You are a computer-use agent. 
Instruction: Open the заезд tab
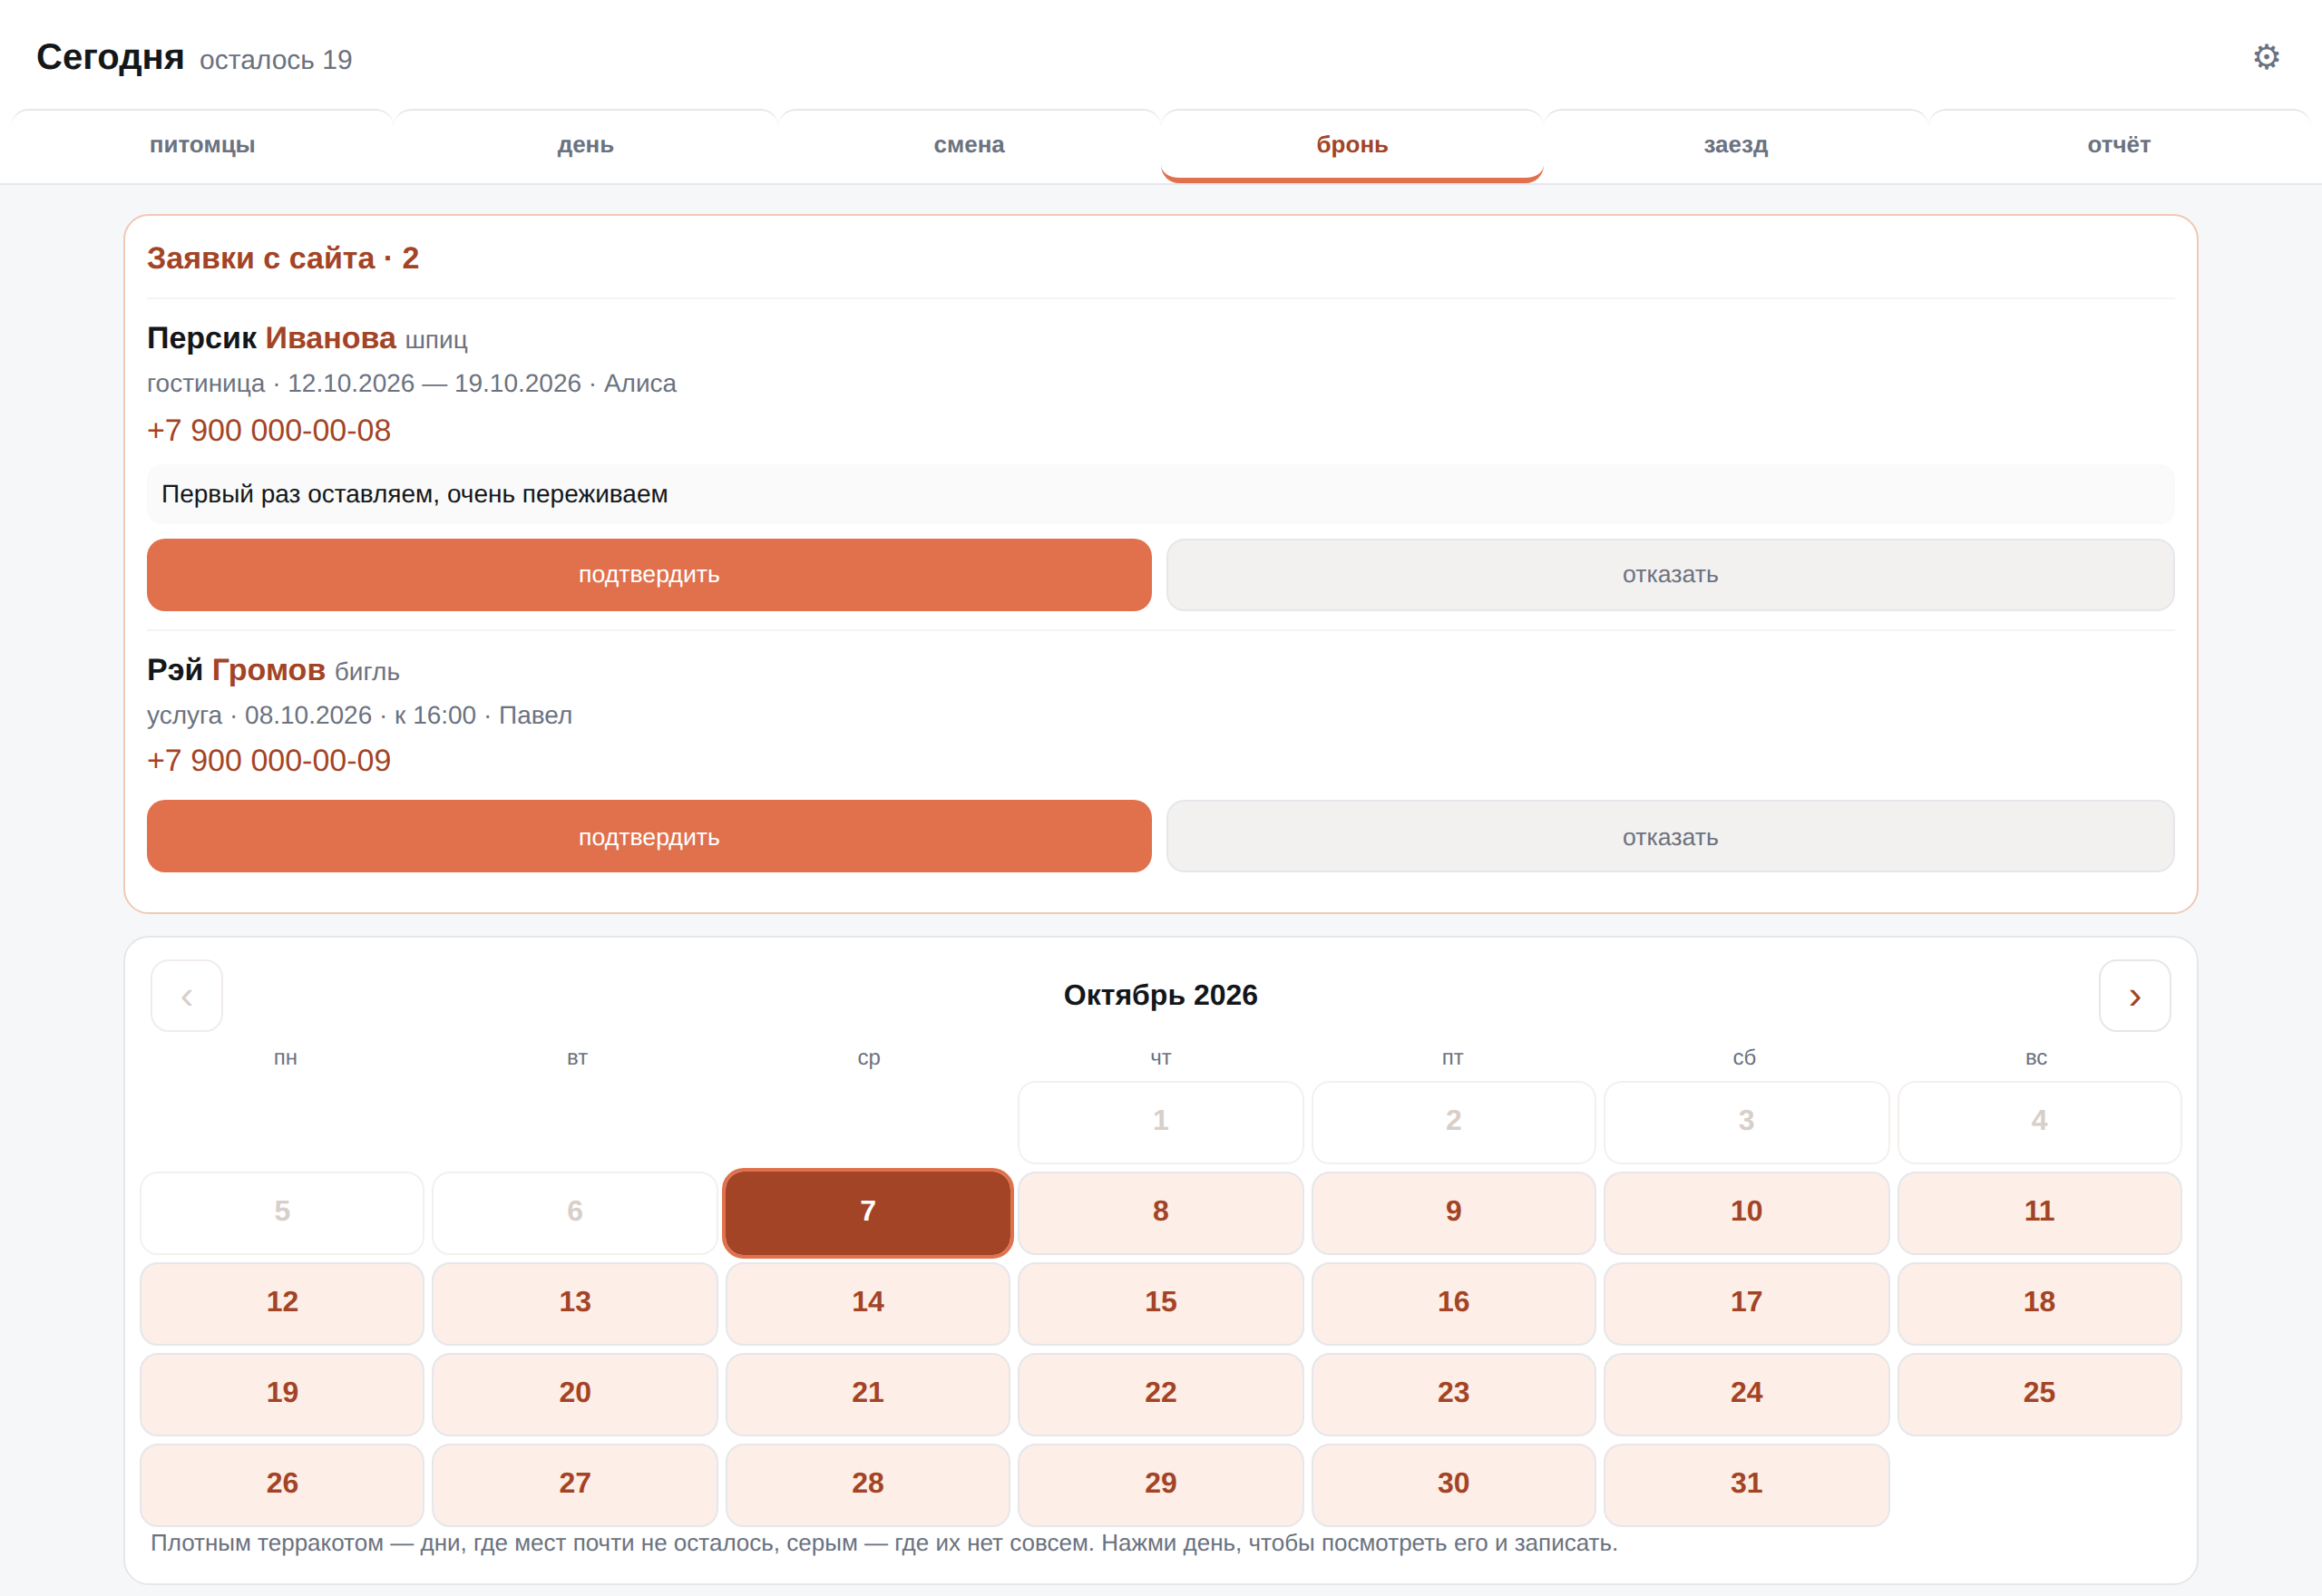(1736, 145)
